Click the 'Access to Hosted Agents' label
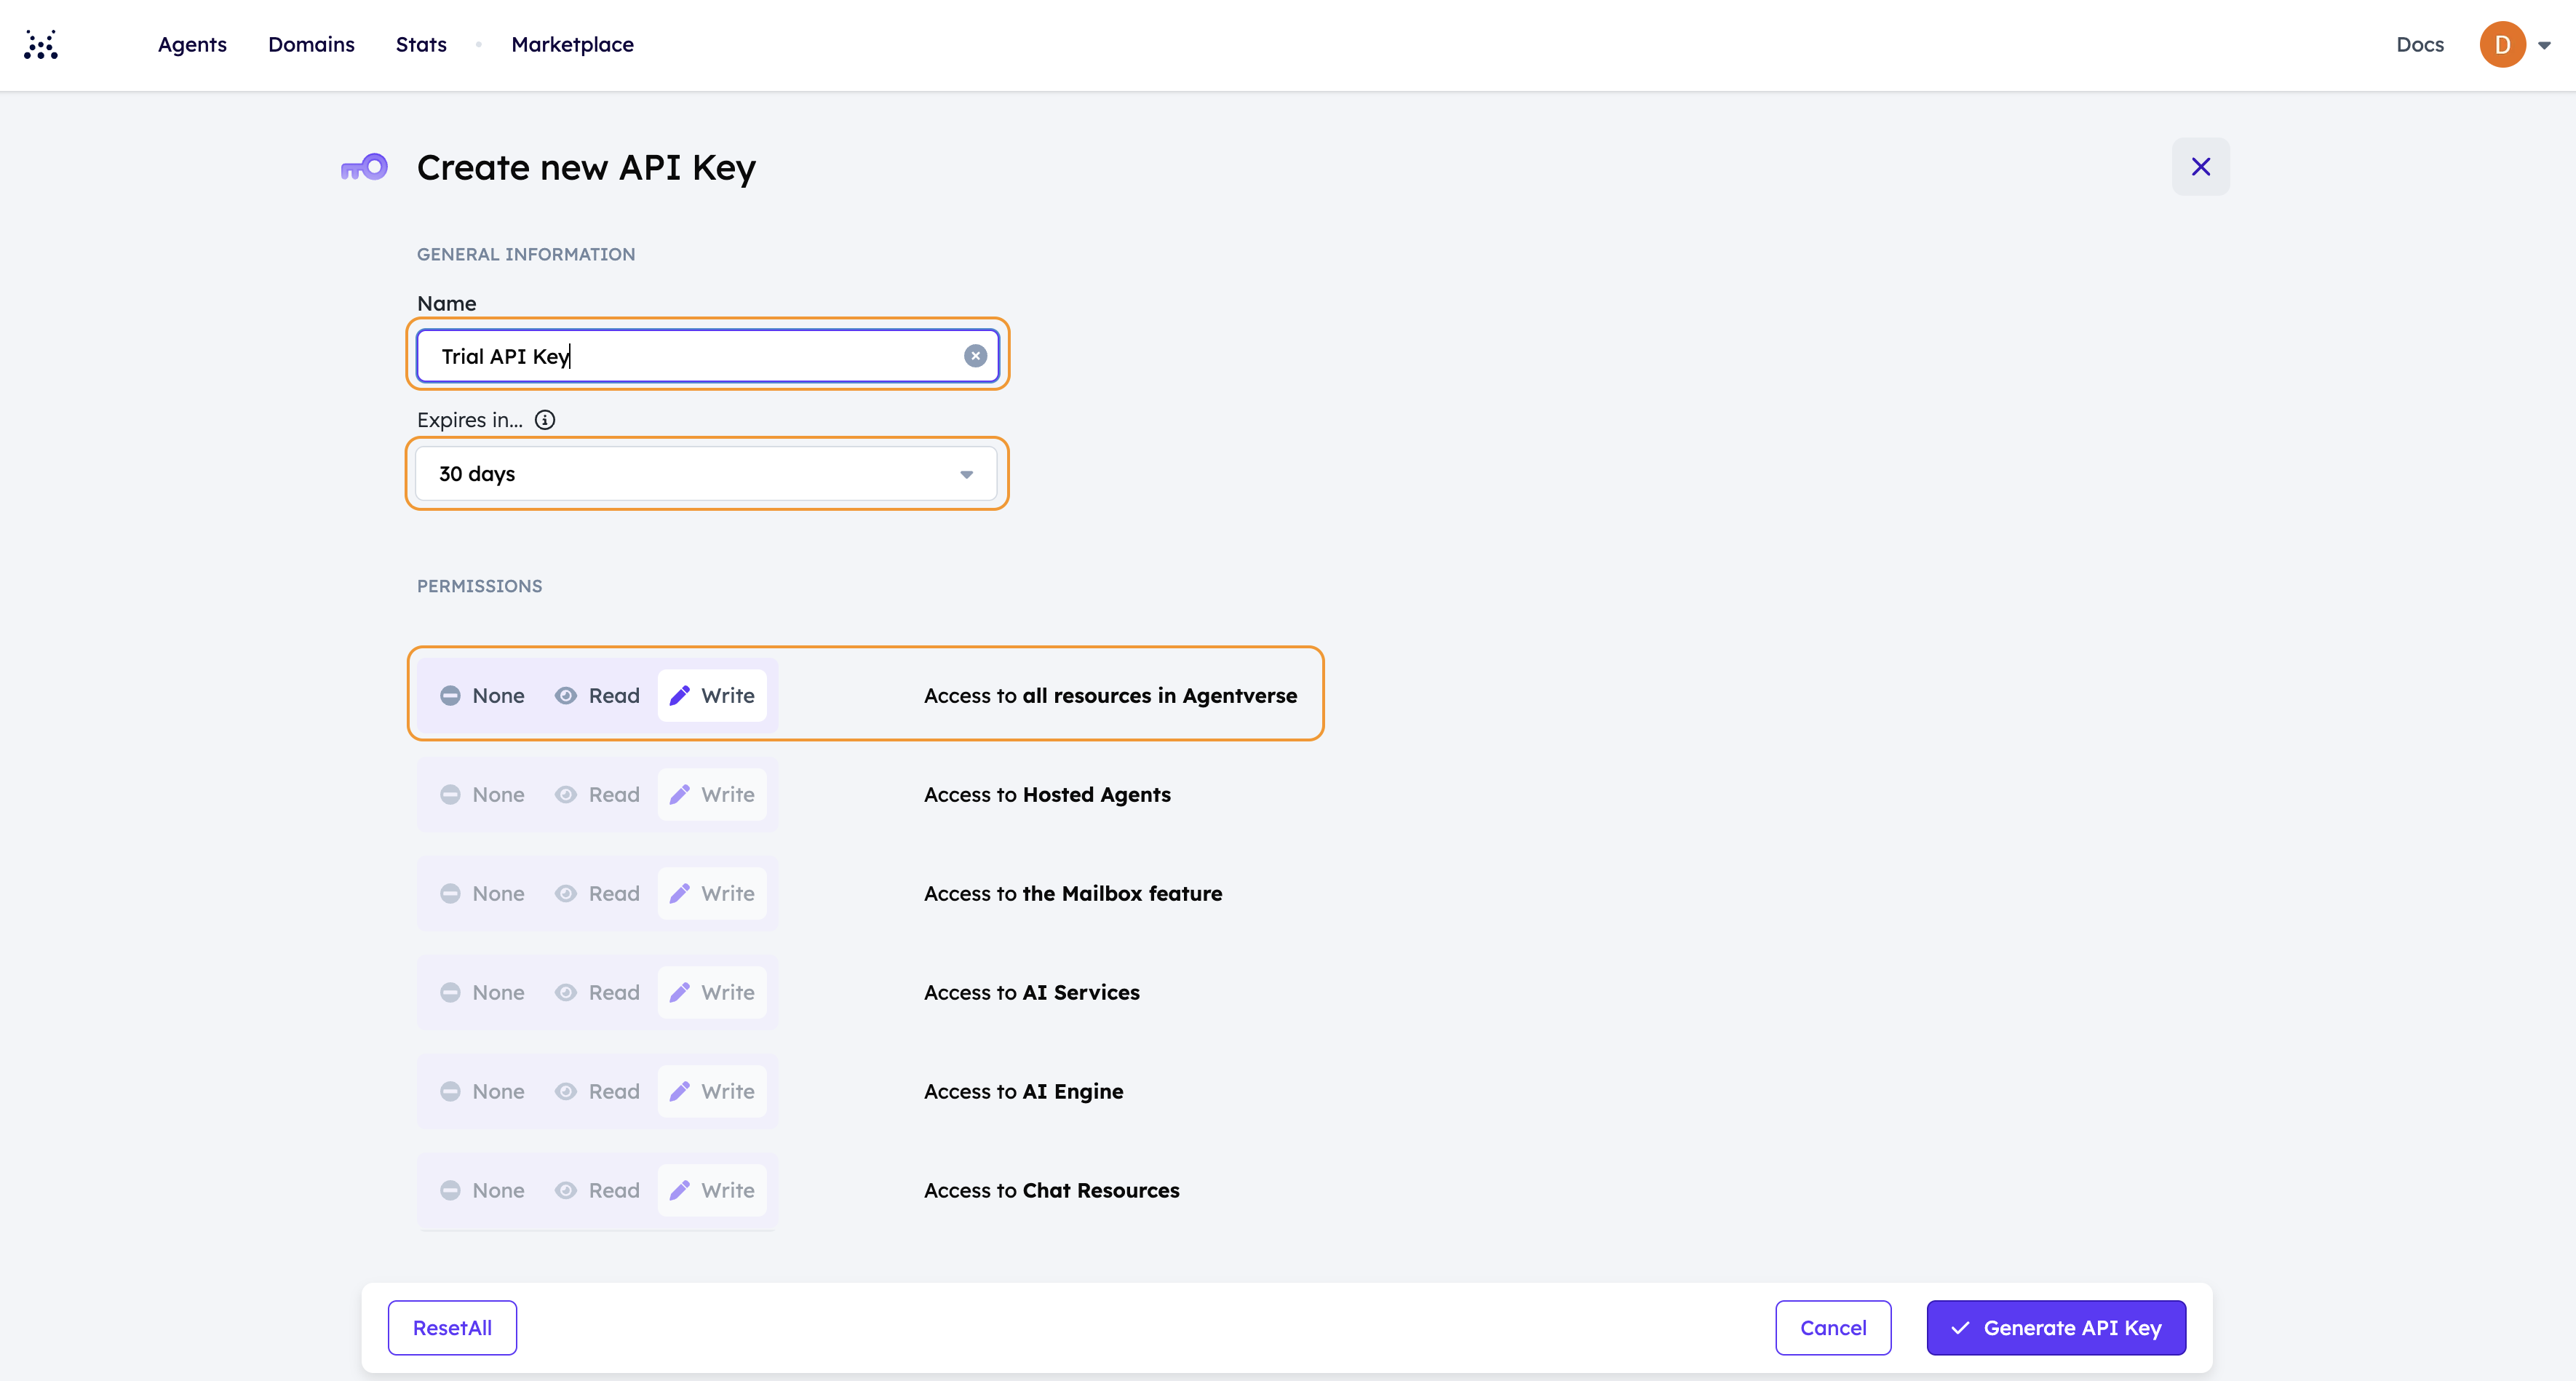The image size is (2576, 1381). tap(1047, 795)
